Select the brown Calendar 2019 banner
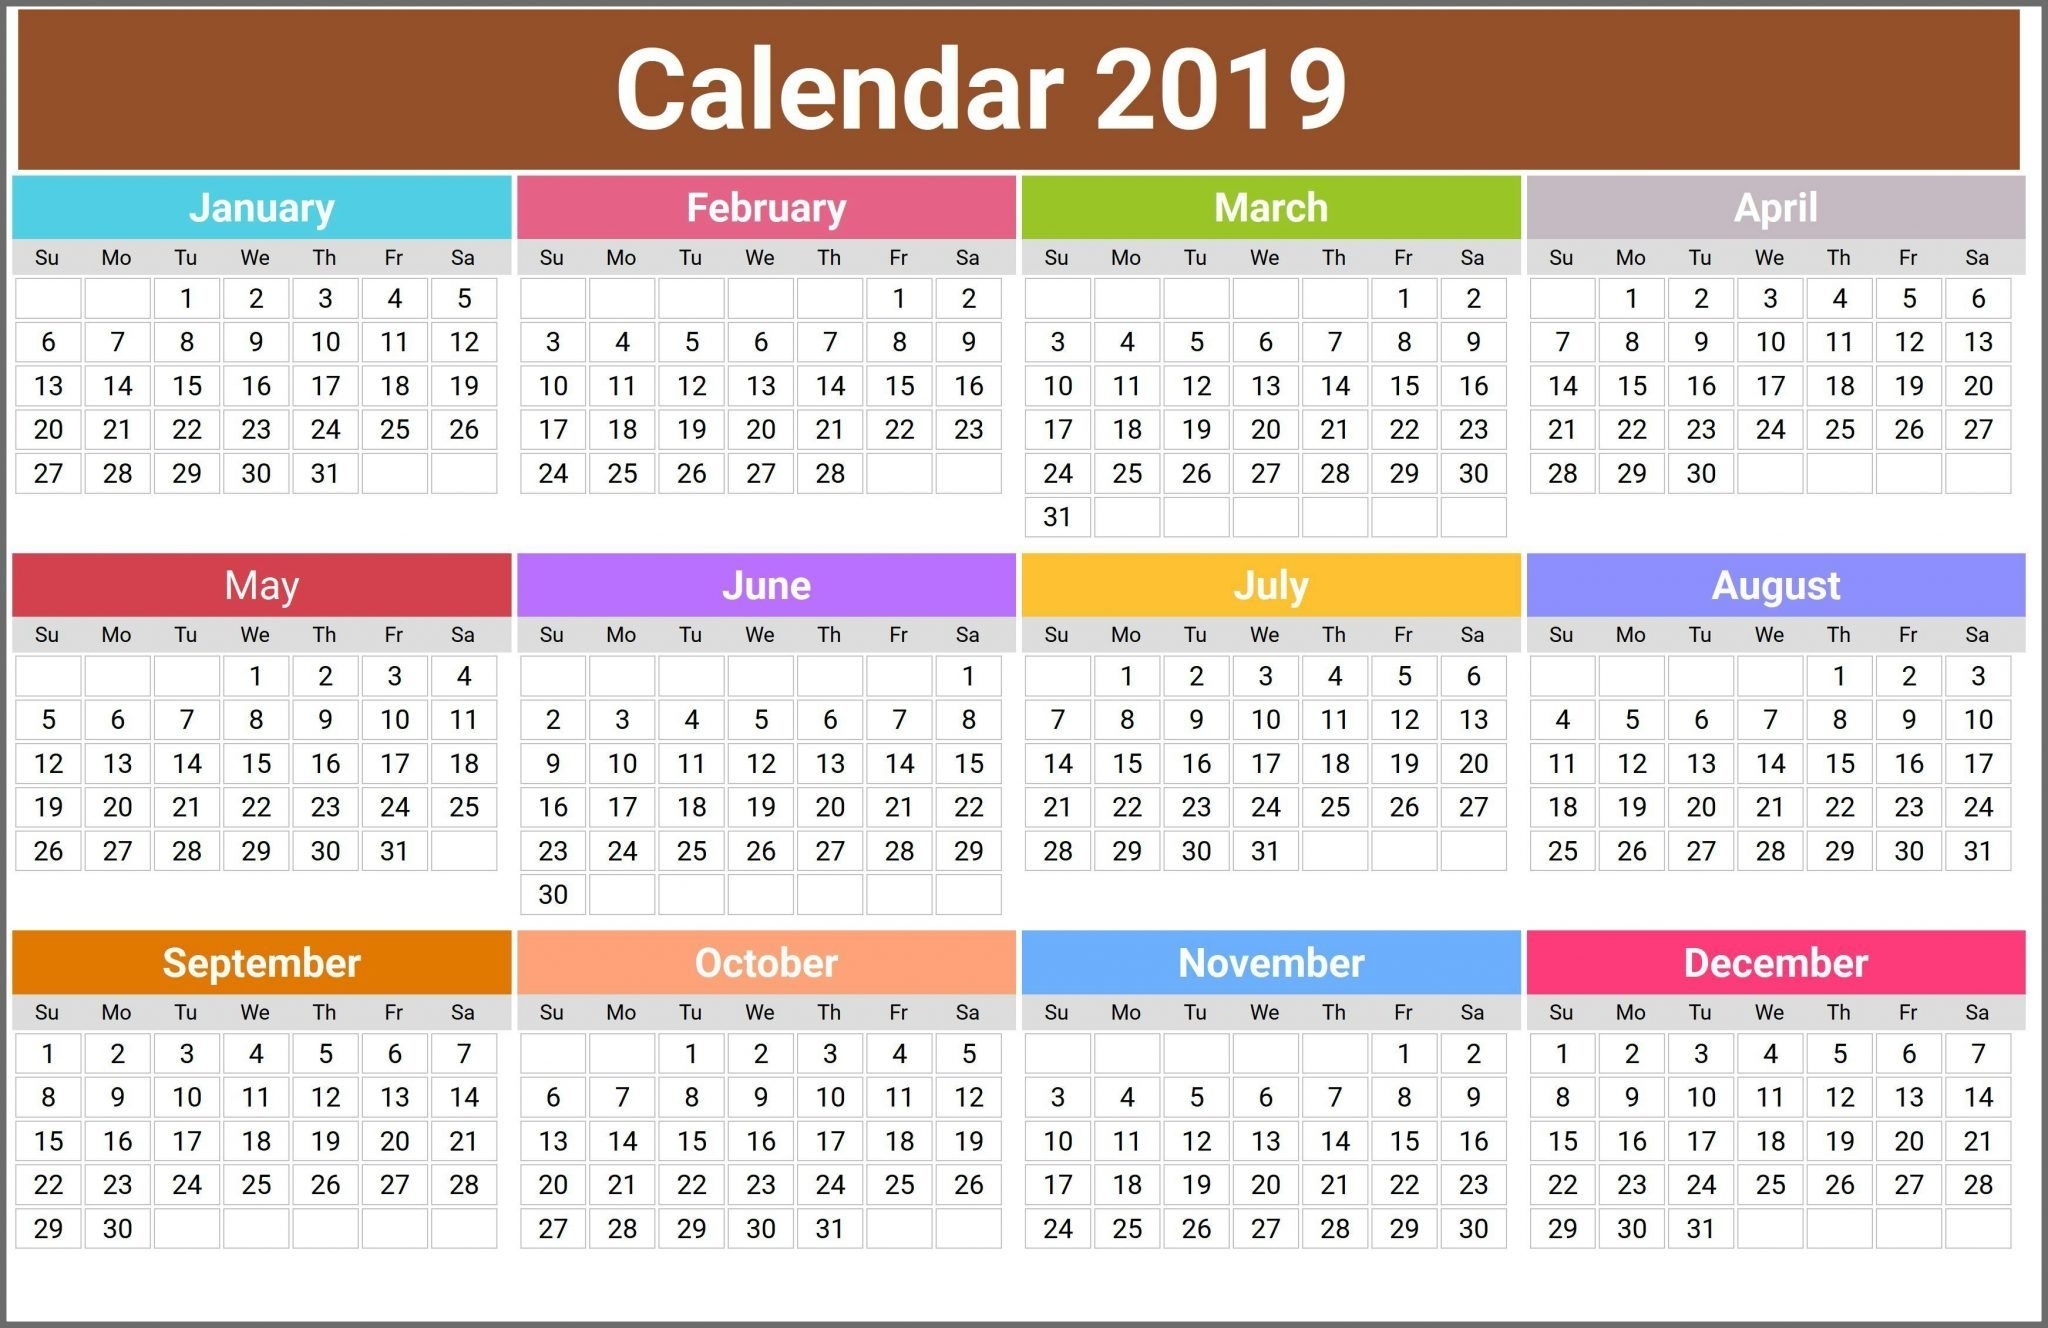 pos(1024,82)
